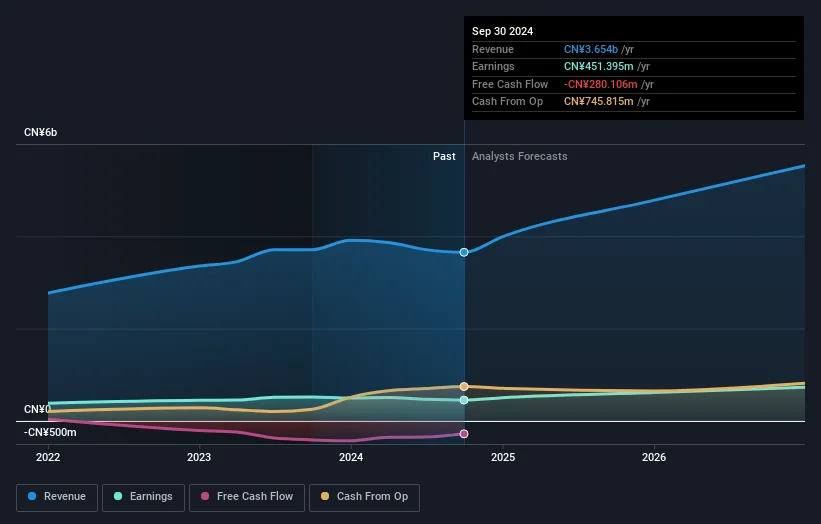The height and width of the screenshot is (524, 821).
Task: Select the pink Free Cash Flow marker
Action: coord(464,434)
